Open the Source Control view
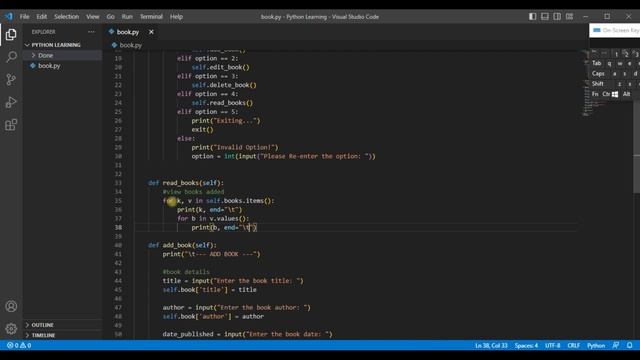640x360 pixels. pos(11,79)
